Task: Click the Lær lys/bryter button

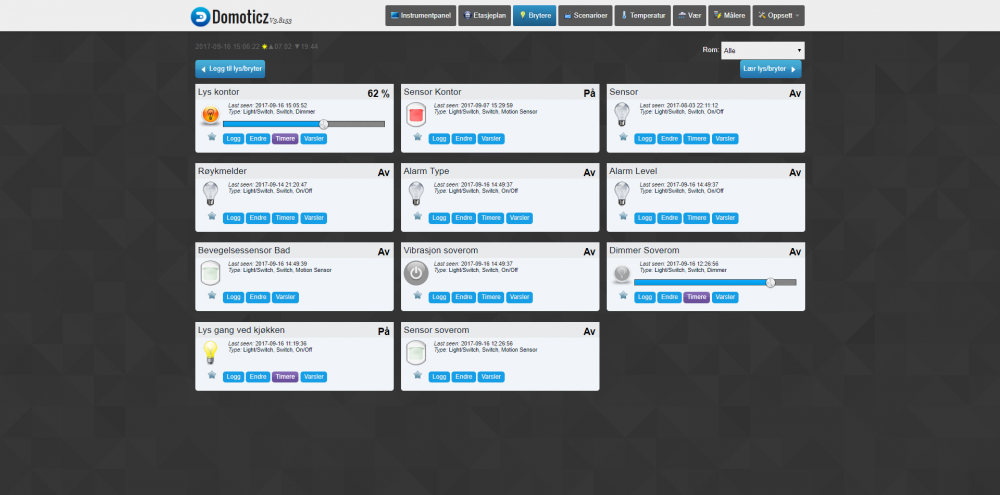Action: (770, 69)
